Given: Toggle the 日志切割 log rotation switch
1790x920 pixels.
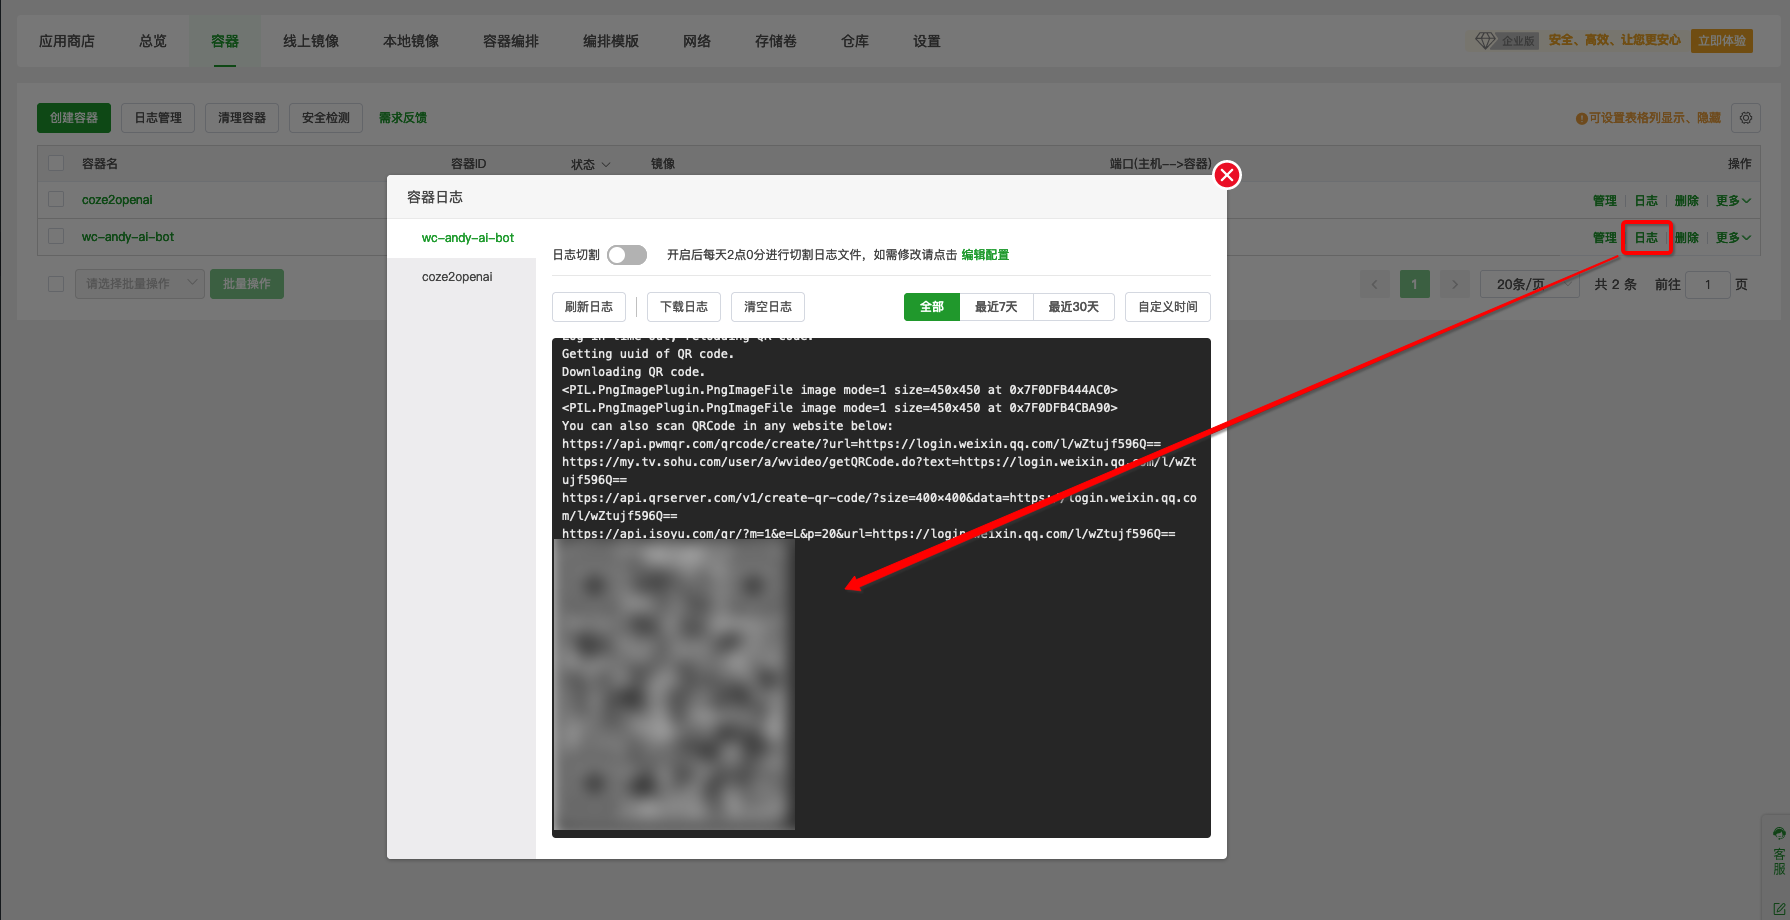Looking at the screenshot, I should pyautogui.click(x=627, y=255).
